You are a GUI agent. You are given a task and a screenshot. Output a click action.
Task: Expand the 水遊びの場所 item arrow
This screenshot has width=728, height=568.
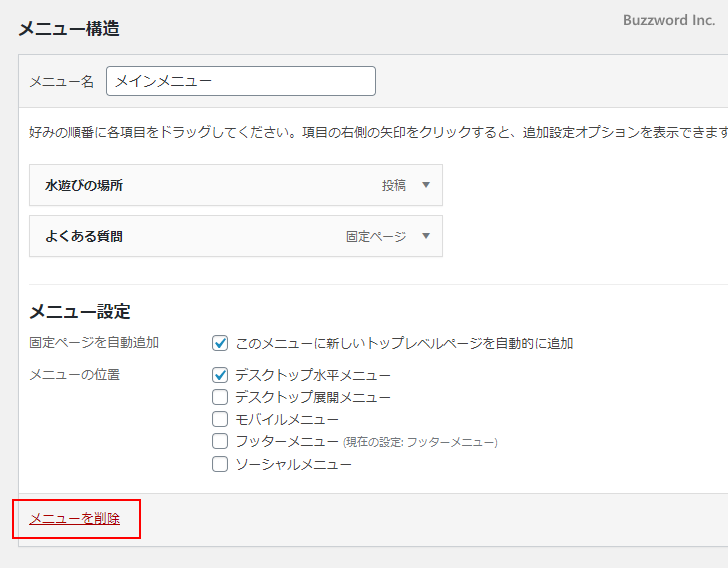coord(425,185)
